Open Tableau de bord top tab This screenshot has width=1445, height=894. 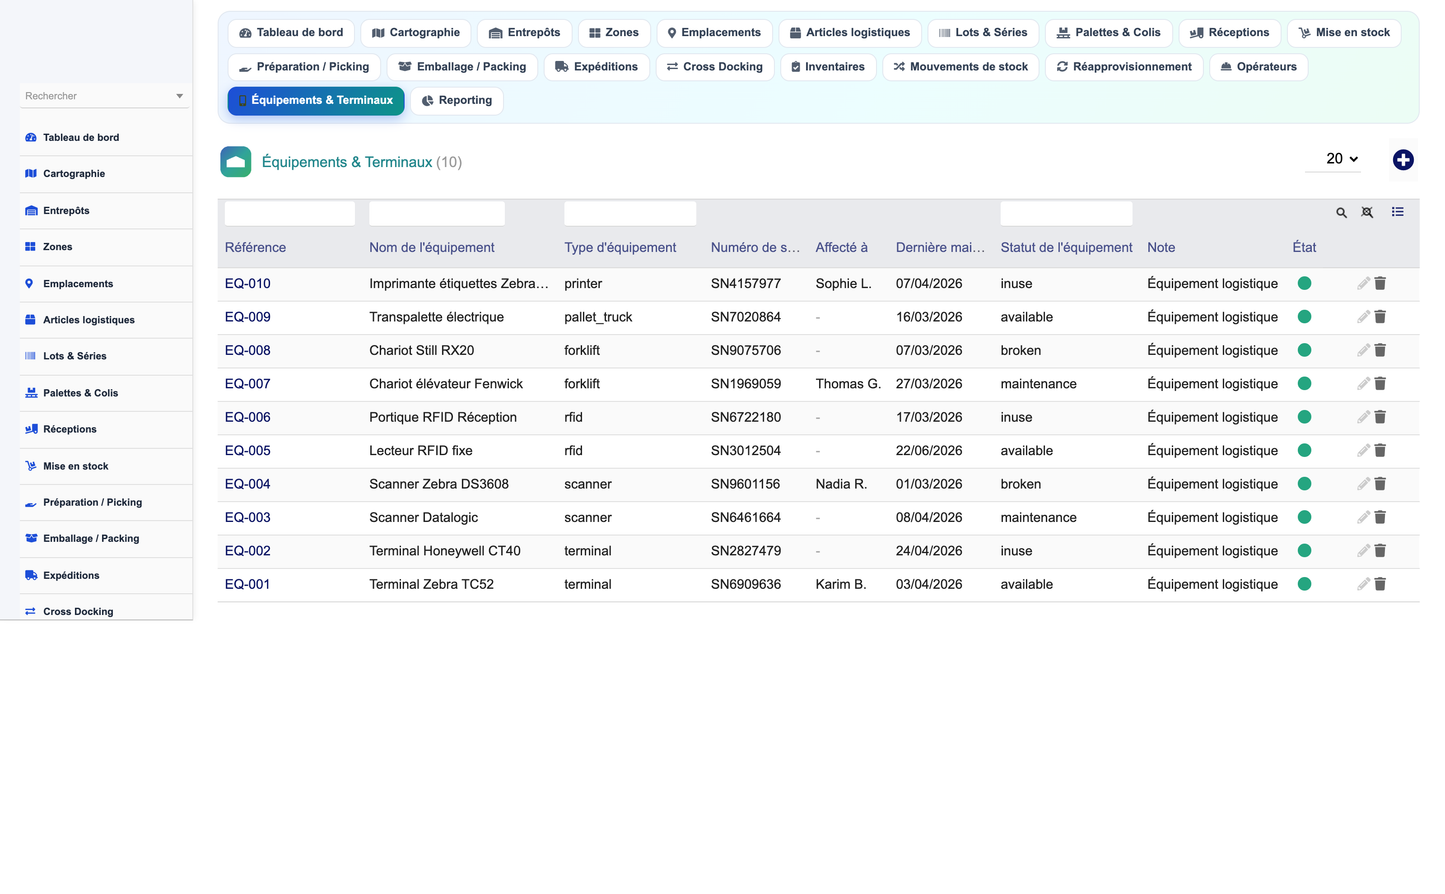[291, 33]
